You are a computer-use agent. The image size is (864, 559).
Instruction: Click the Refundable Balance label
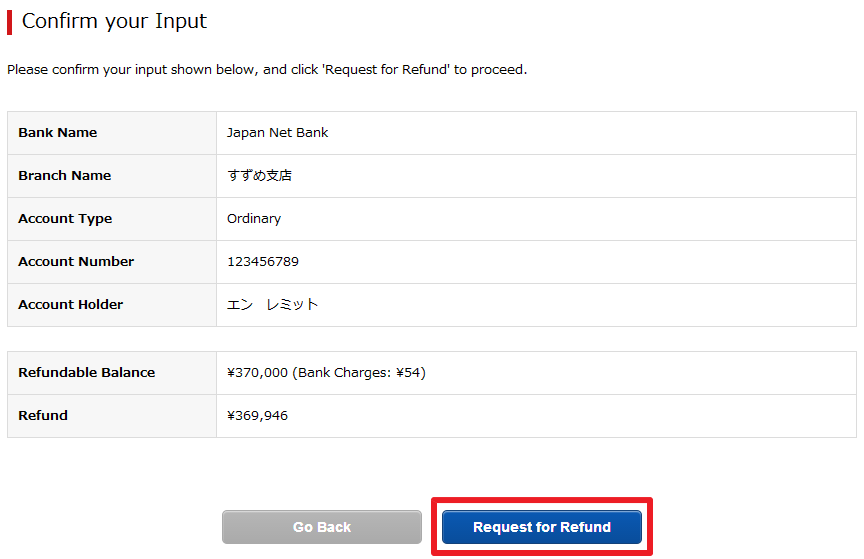click(x=87, y=373)
